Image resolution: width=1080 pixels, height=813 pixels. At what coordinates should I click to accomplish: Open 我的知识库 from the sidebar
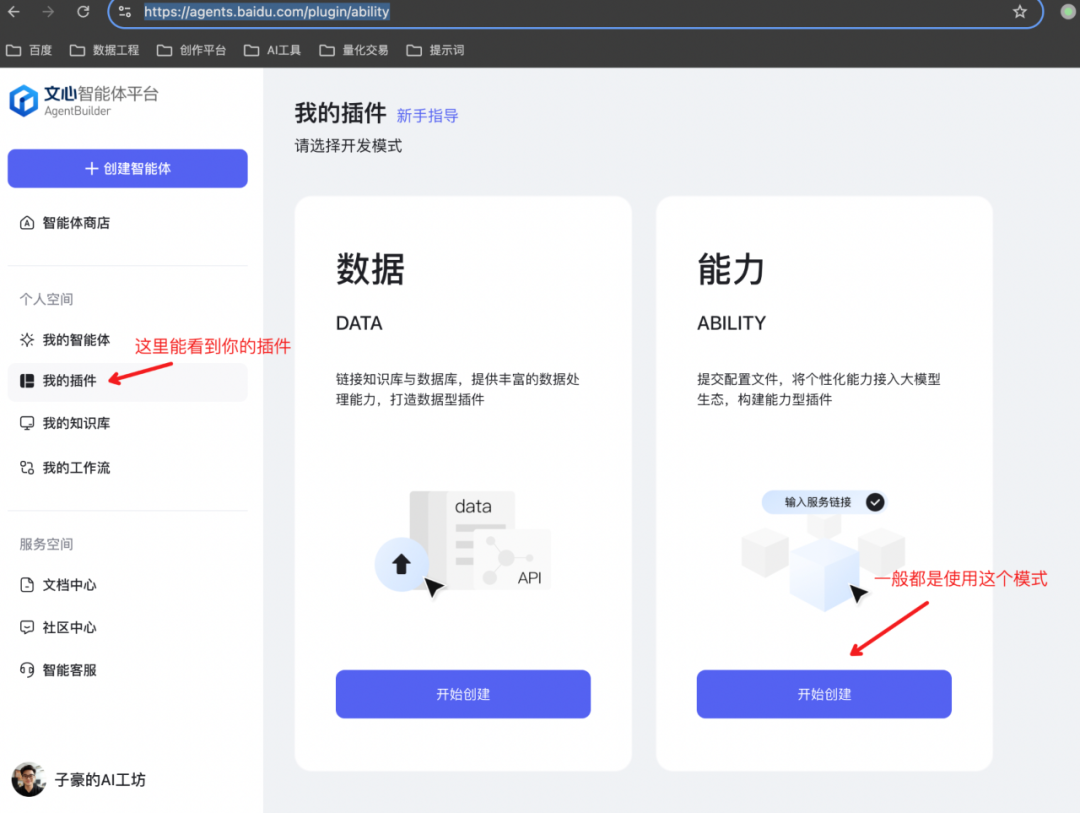click(76, 423)
